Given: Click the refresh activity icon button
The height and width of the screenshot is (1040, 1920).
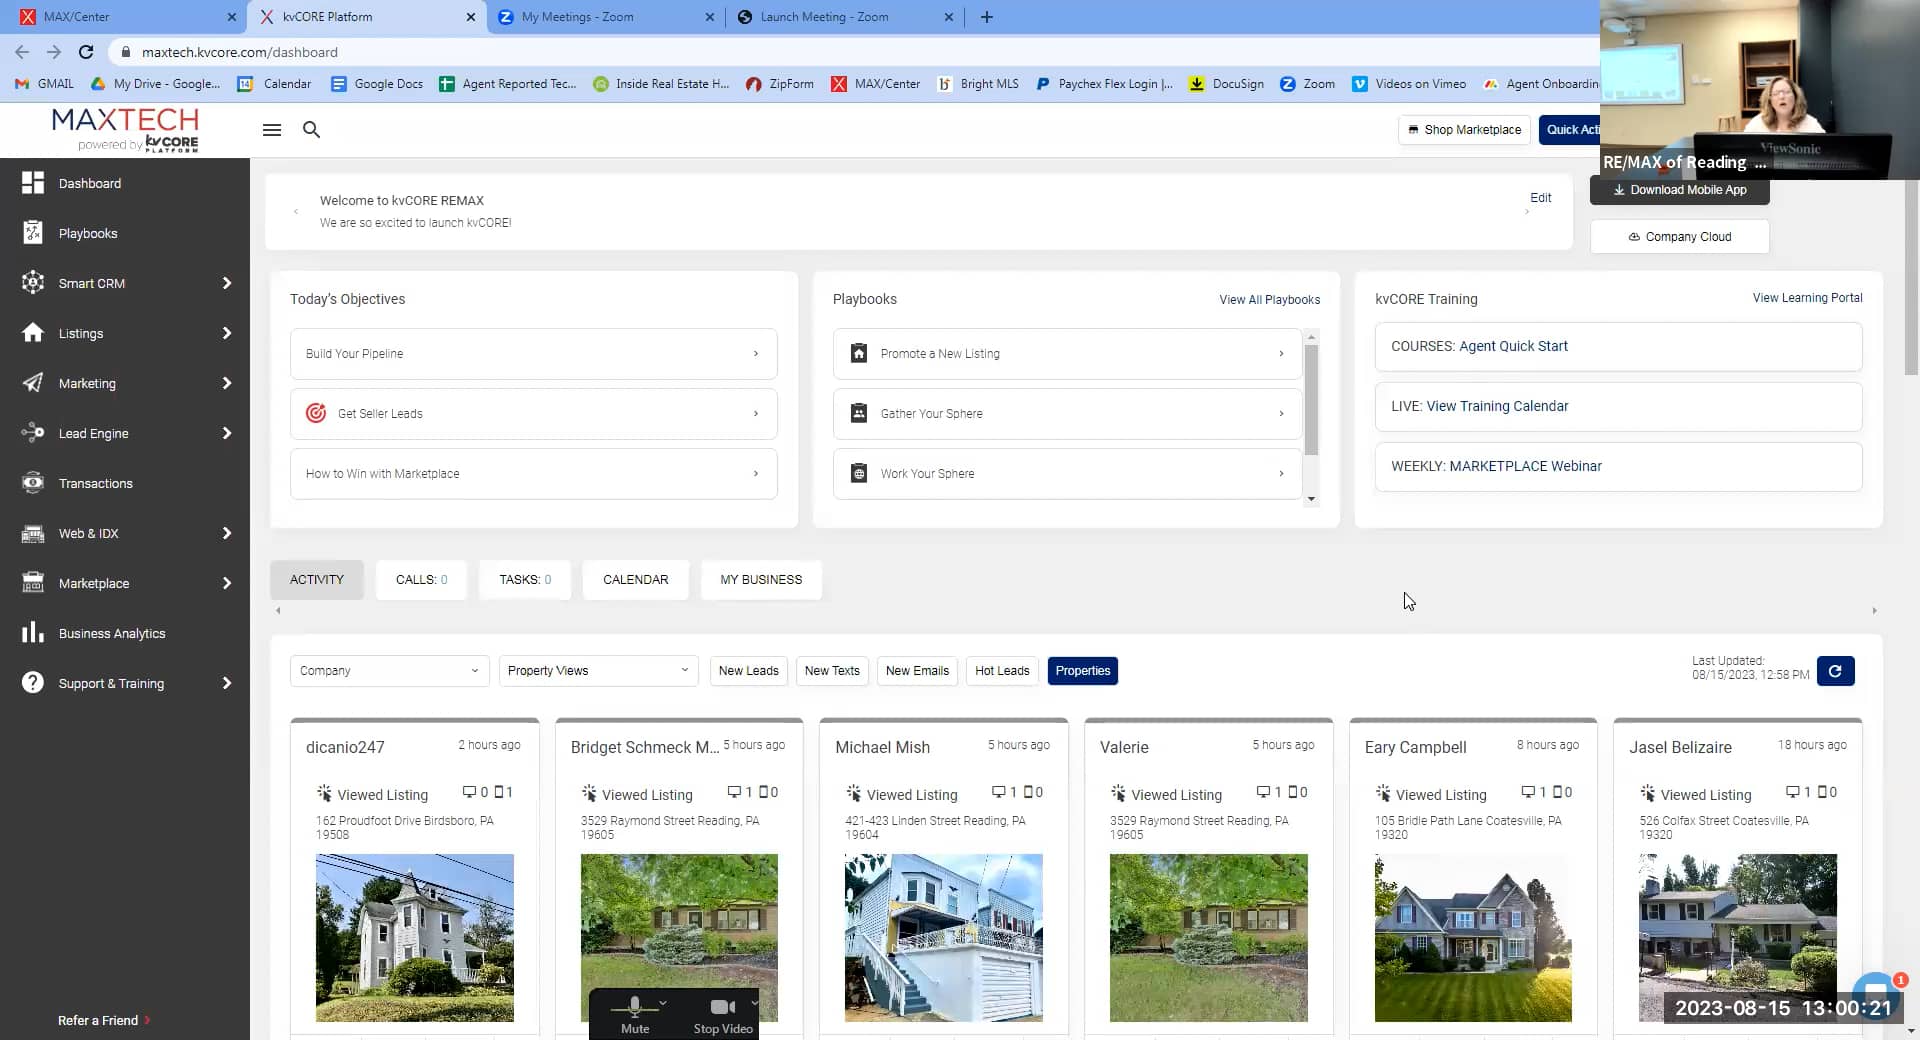Looking at the screenshot, I should coord(1835,671).
